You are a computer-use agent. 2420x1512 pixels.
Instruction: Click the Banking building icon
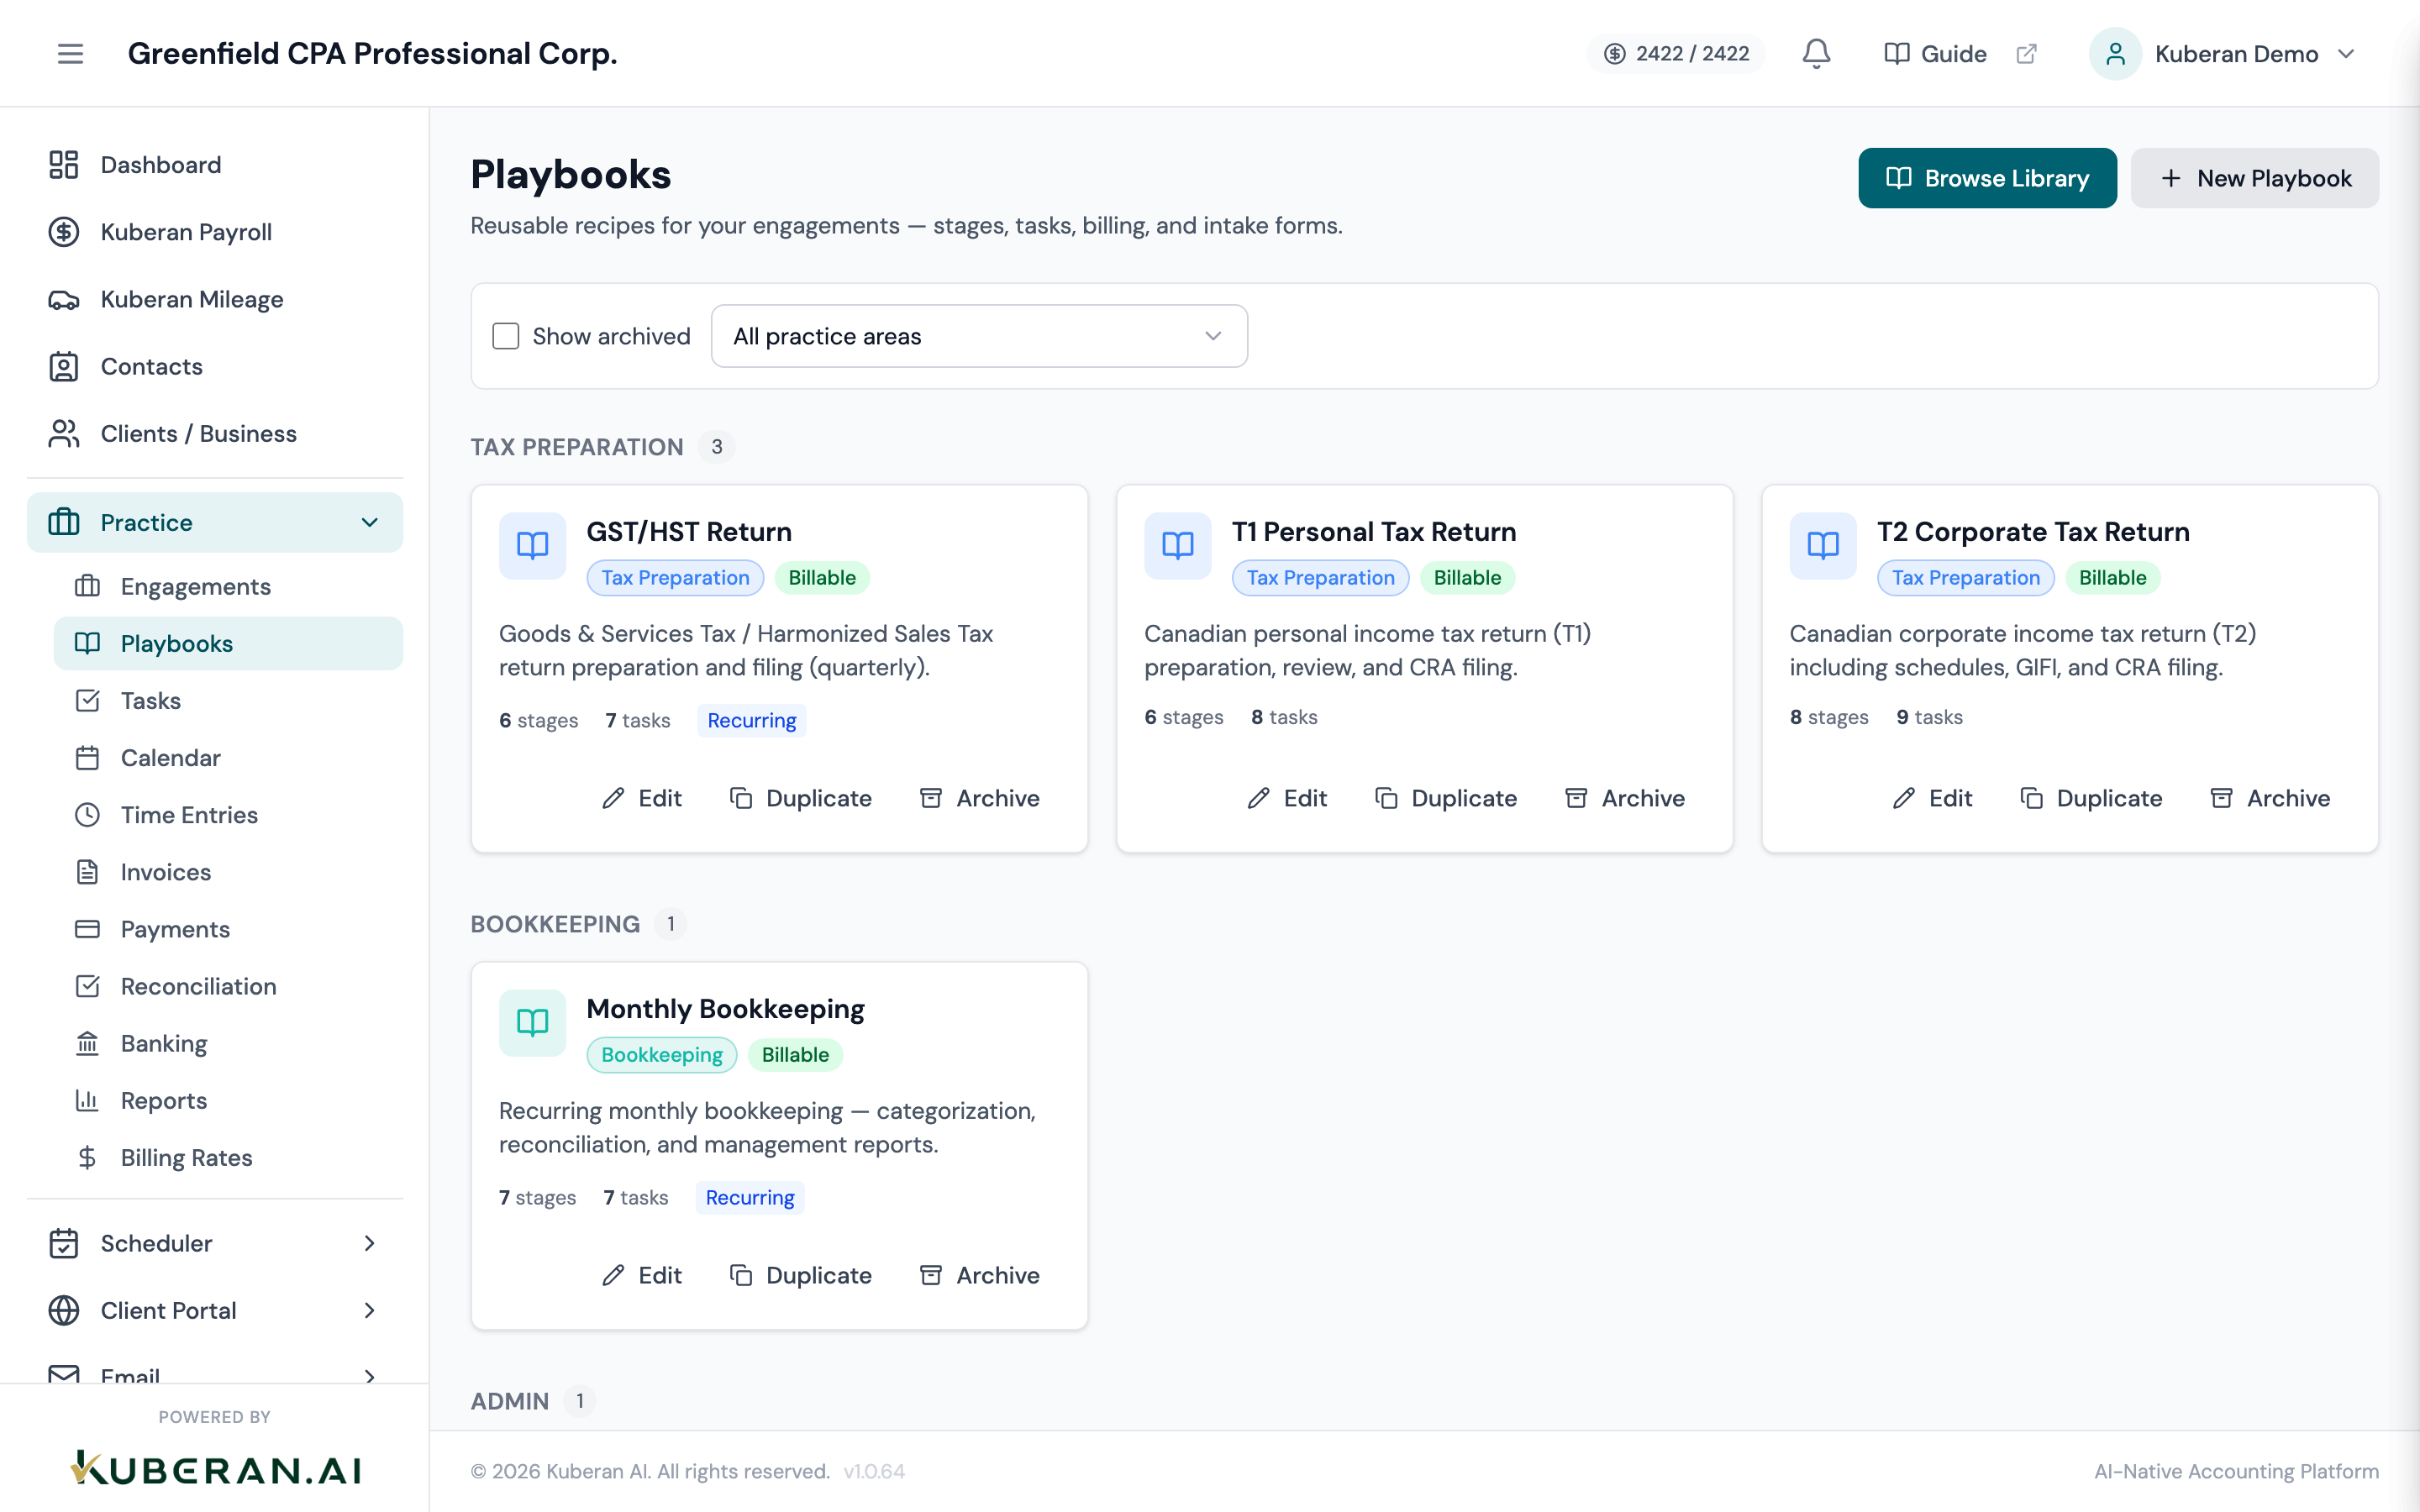pyautogui.click(x=88, y=1043)
